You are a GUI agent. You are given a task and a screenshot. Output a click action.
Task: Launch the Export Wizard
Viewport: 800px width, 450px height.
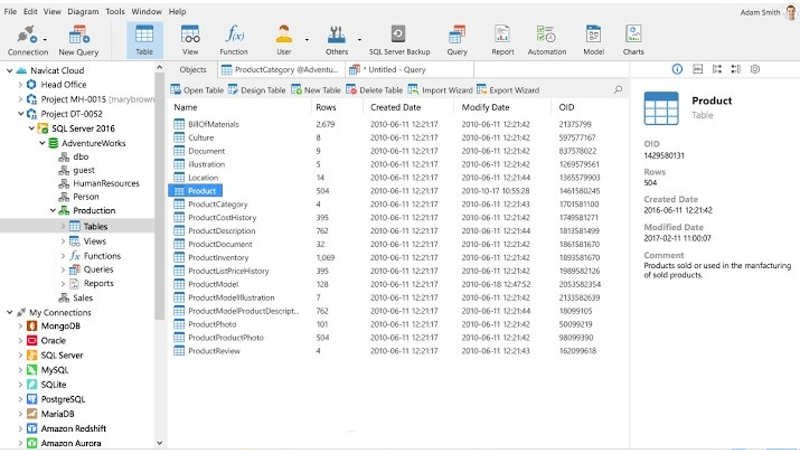508,90
